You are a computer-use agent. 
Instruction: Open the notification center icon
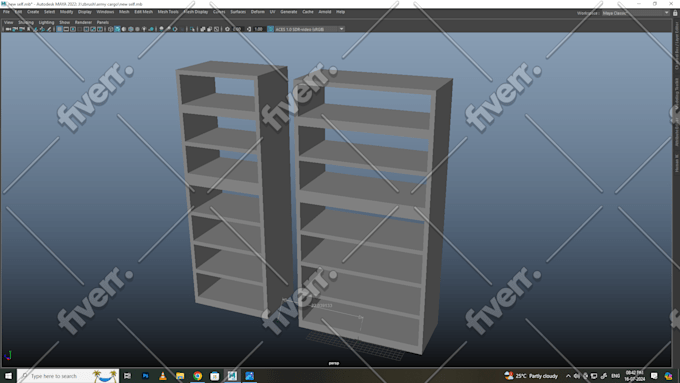(654, 376)
